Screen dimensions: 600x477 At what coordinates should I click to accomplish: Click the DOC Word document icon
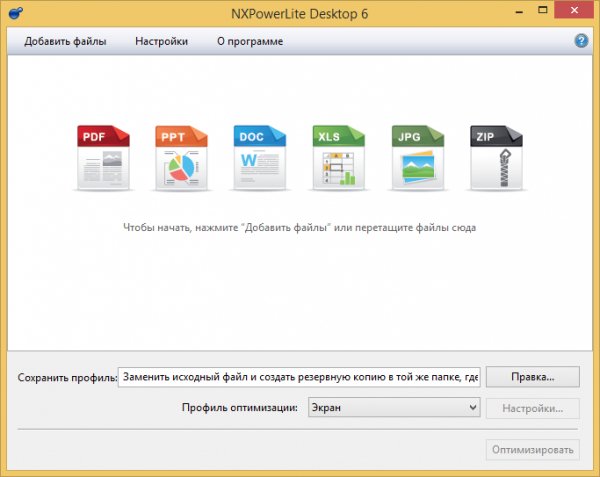tap(260, 158)
